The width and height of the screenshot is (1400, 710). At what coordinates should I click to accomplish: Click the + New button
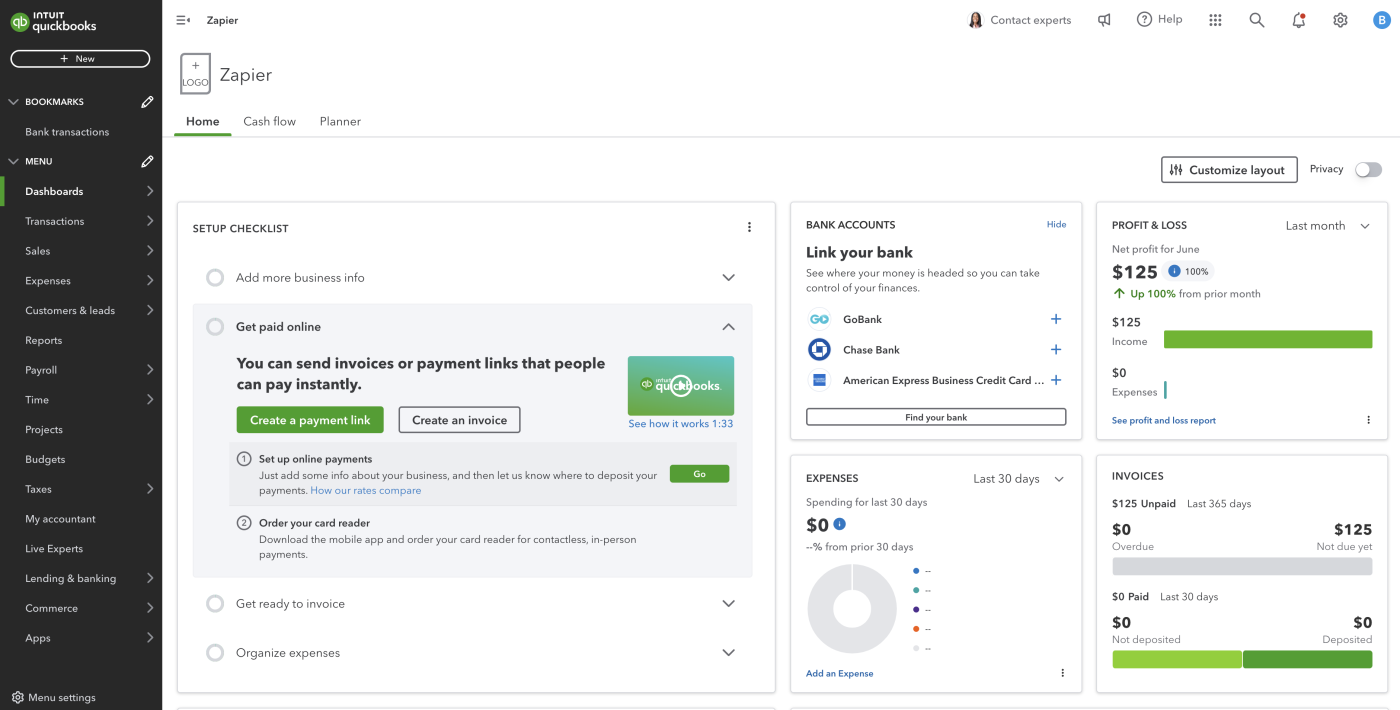point(80,59)
